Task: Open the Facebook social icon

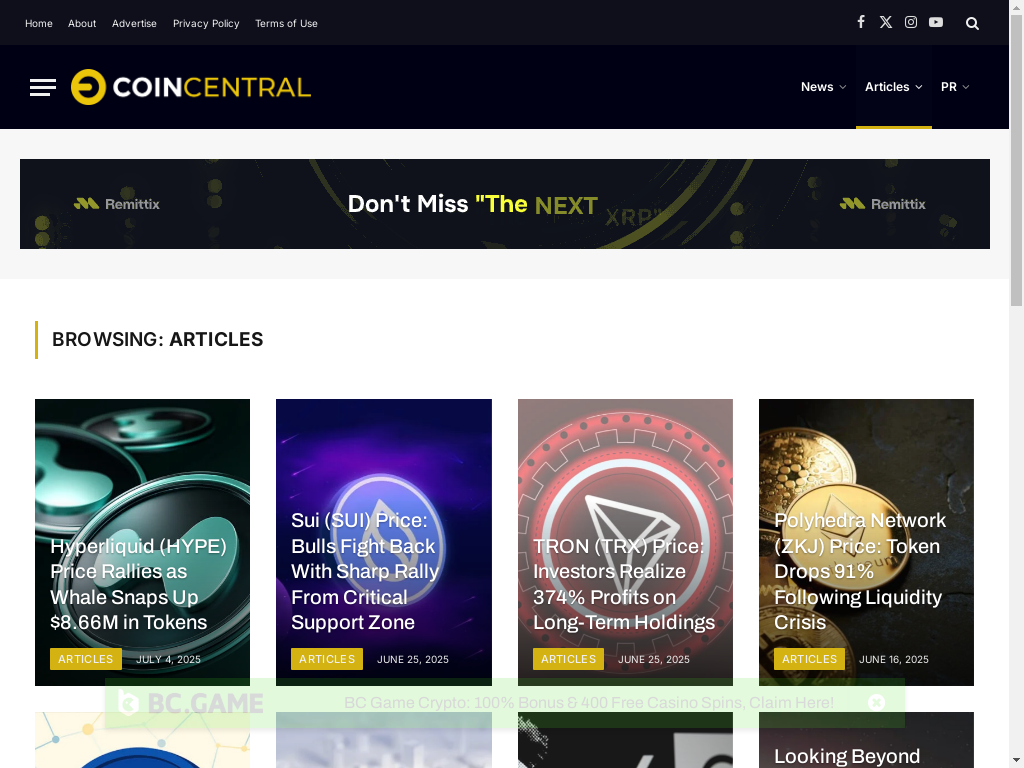Action: pyautogui.click(x=861, y=22)
